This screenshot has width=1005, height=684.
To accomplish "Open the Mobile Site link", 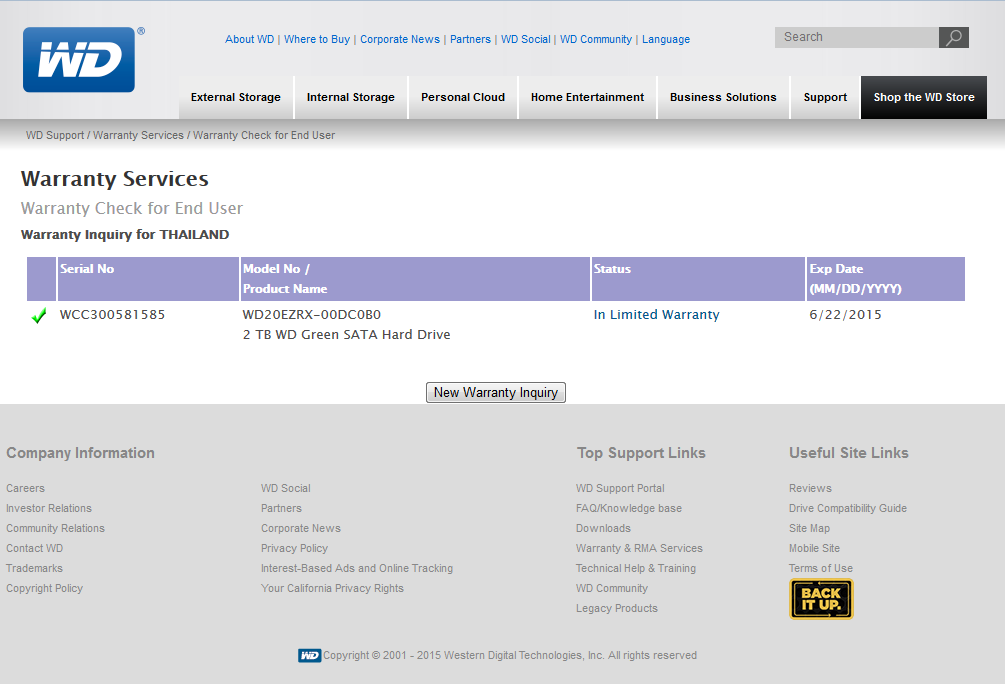I will [x=814, y=548].
